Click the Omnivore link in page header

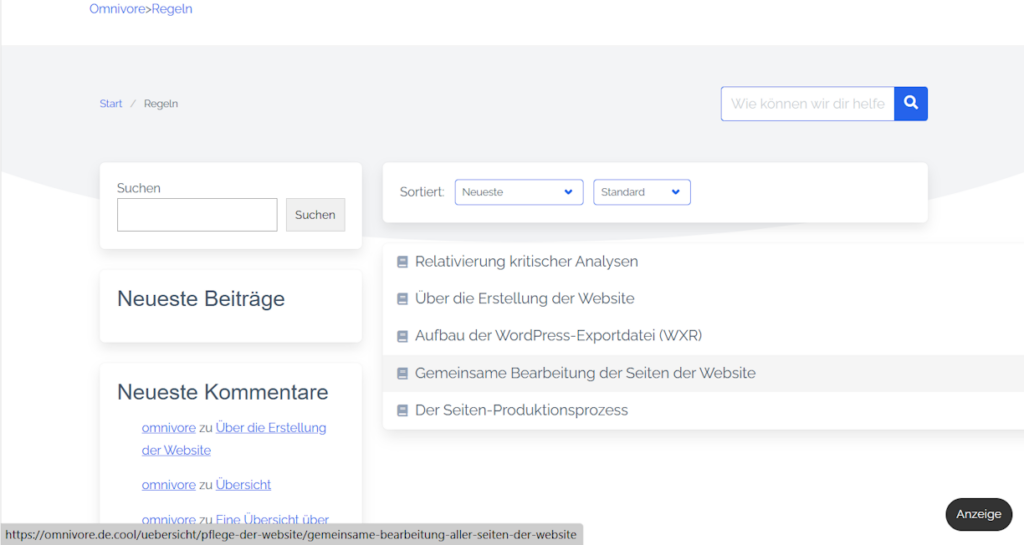click(x=118, y=9)
